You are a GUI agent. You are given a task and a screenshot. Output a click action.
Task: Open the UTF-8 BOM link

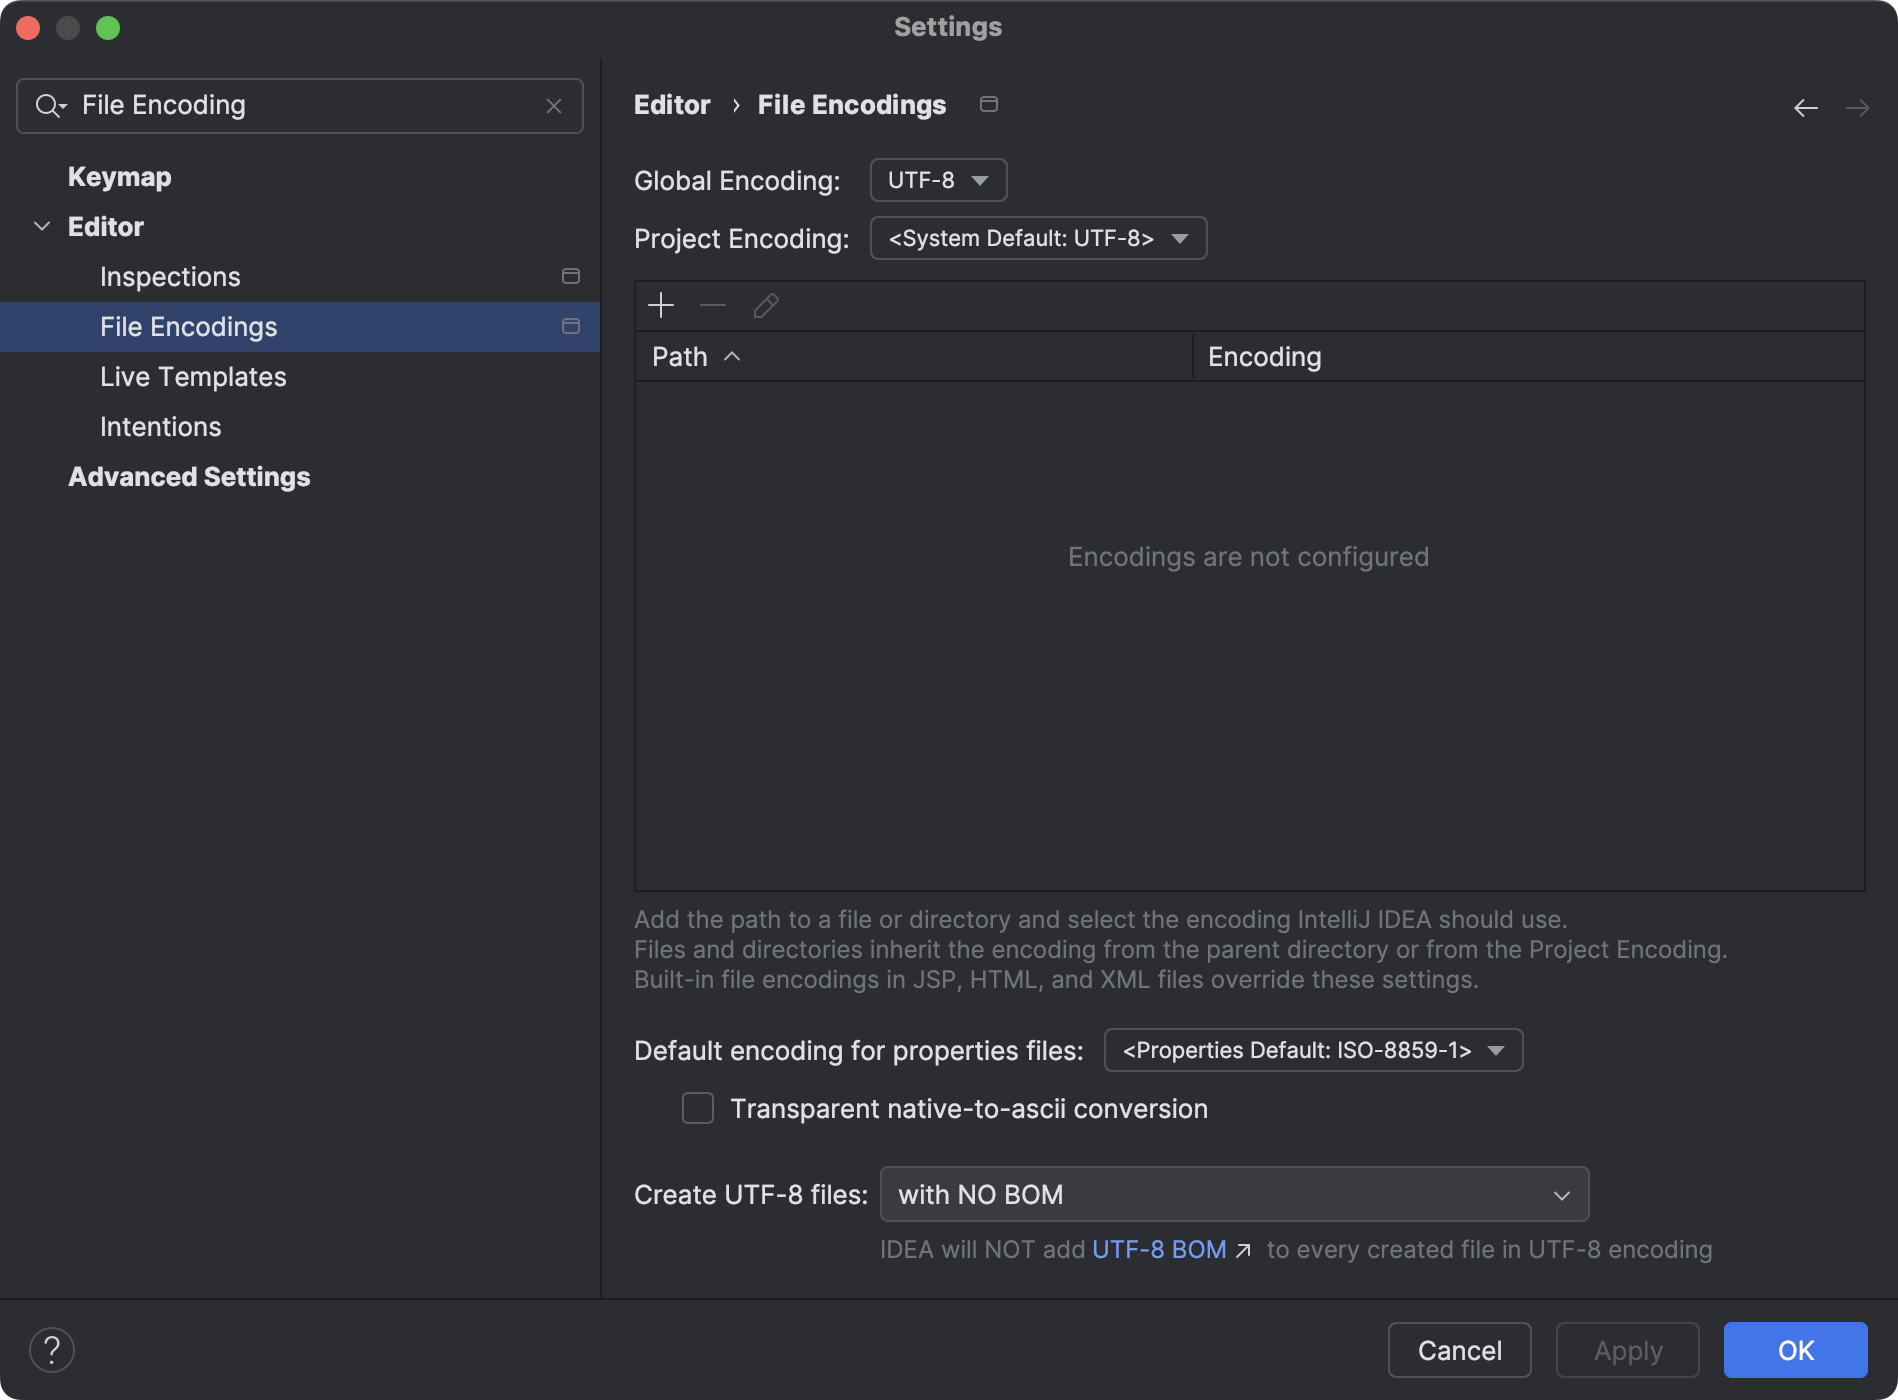pos(1159,1249)
